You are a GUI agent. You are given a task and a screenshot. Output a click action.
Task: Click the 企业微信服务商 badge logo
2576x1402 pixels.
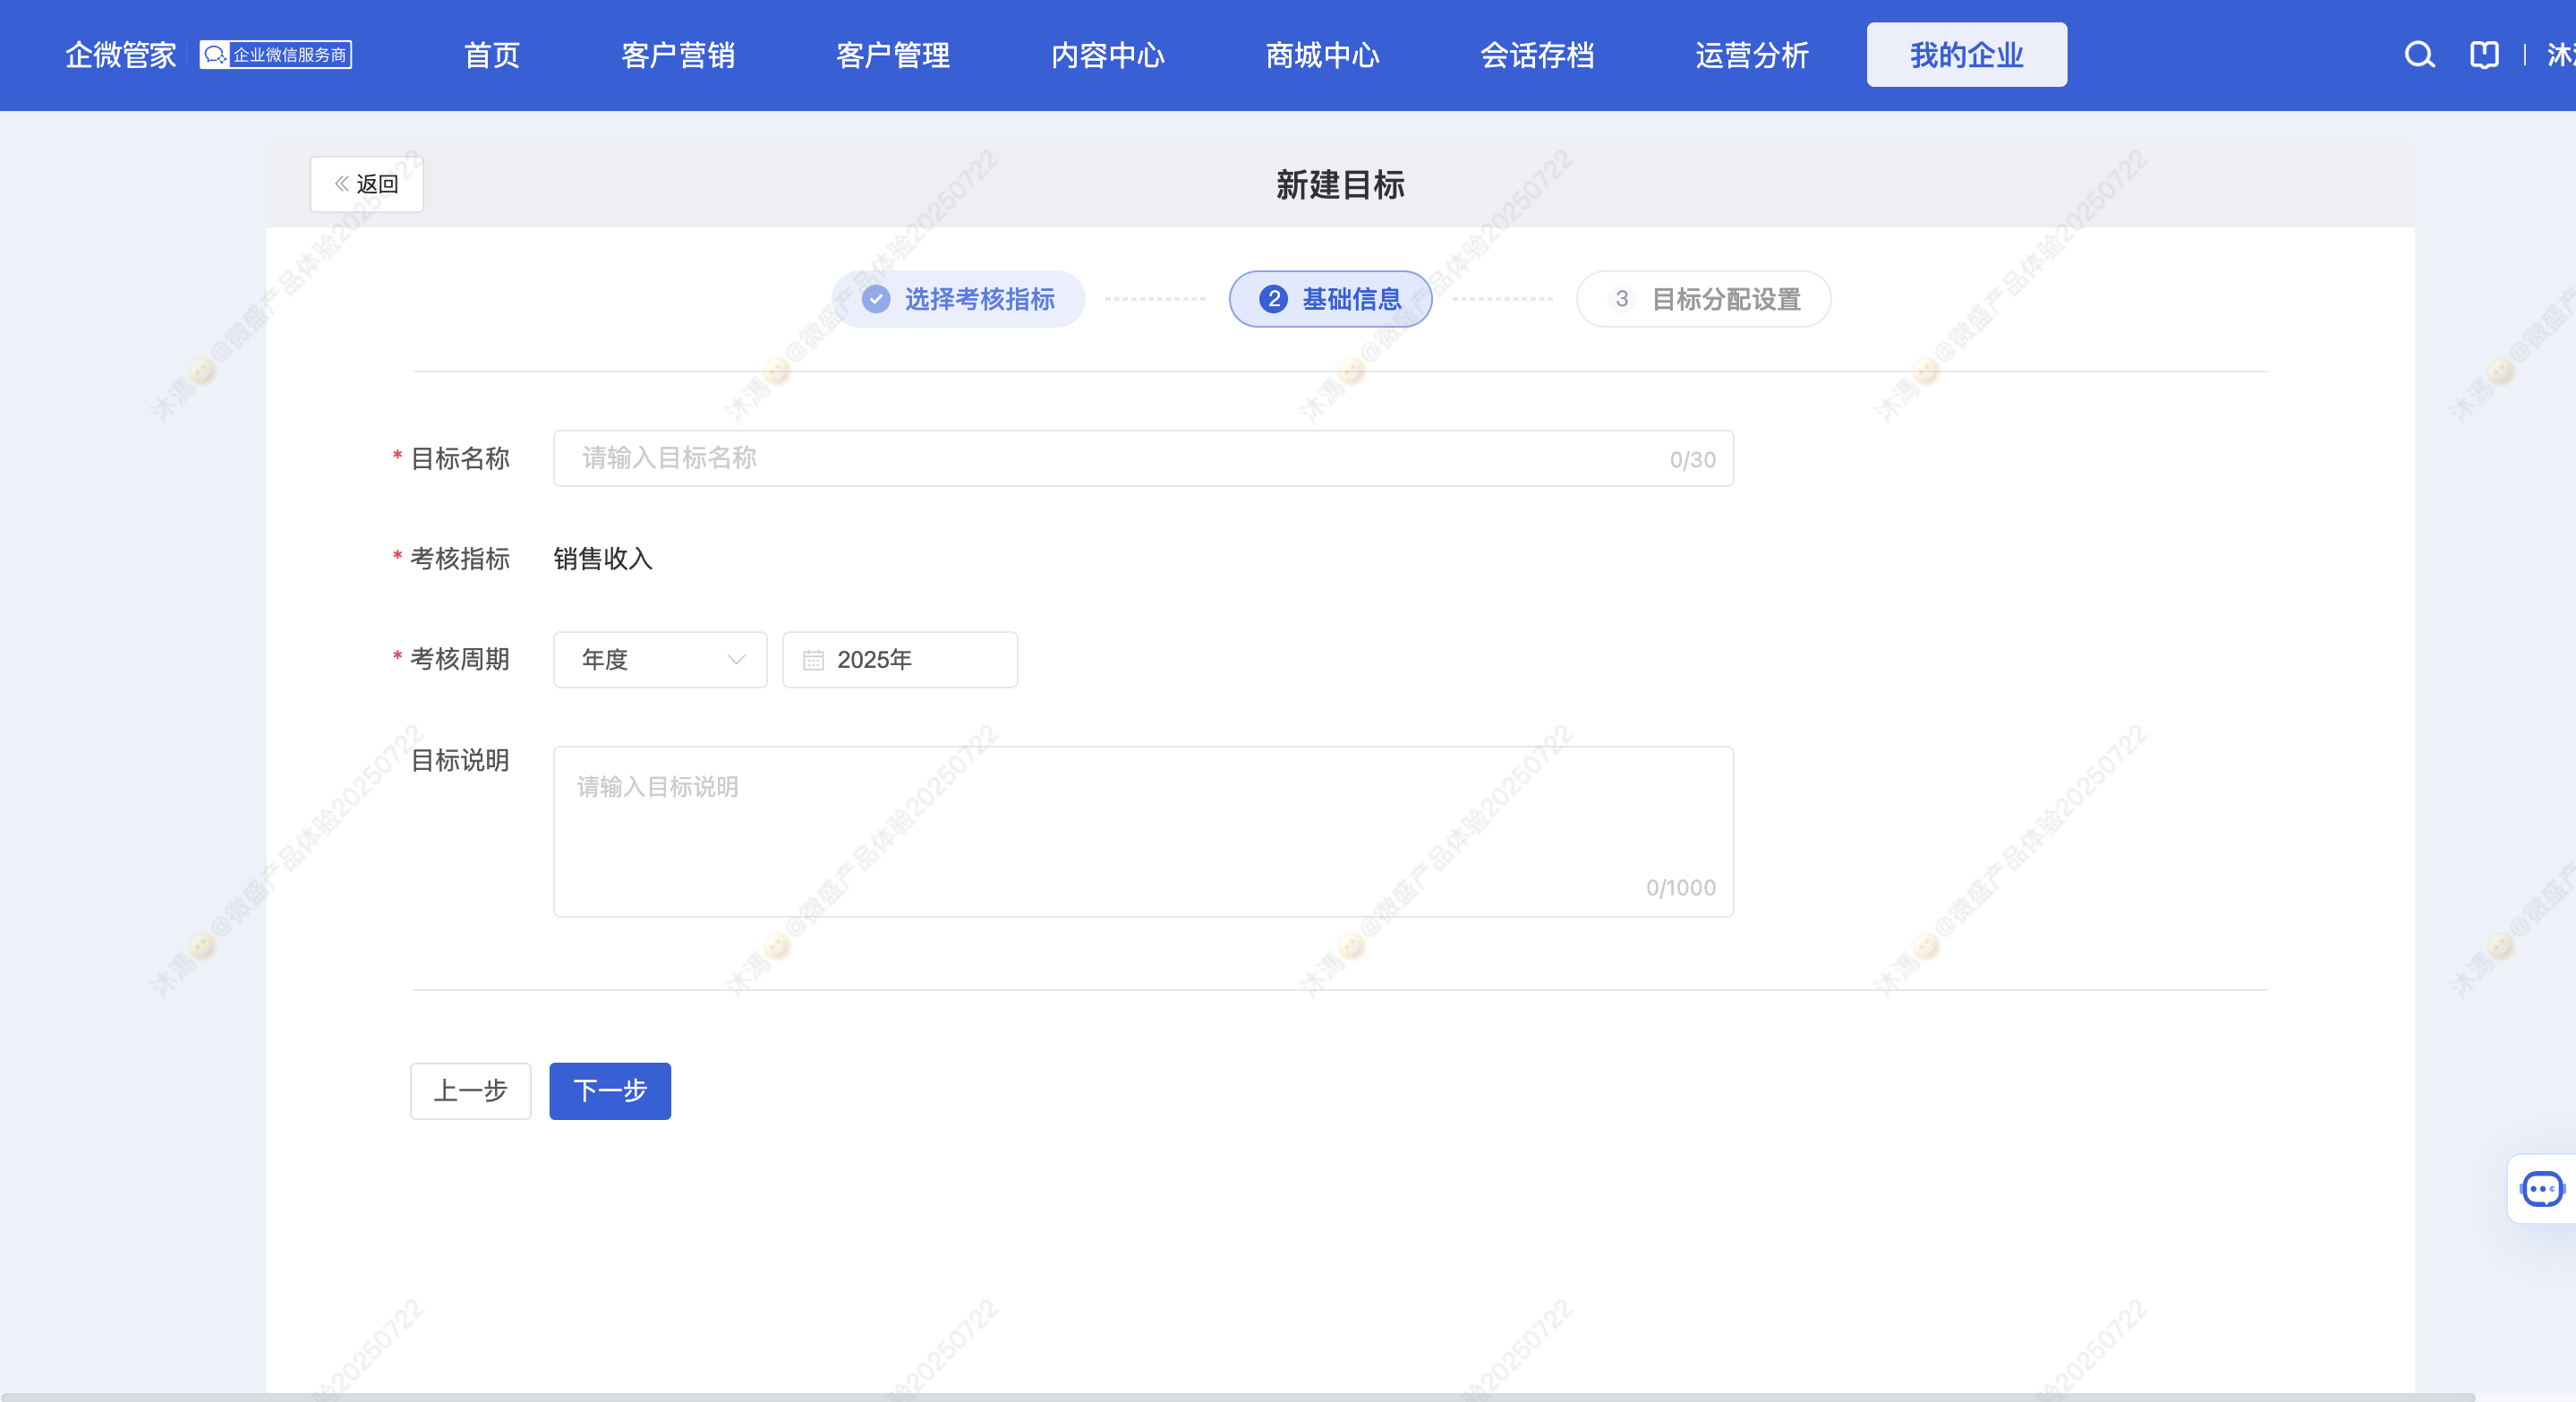(276, 55)
